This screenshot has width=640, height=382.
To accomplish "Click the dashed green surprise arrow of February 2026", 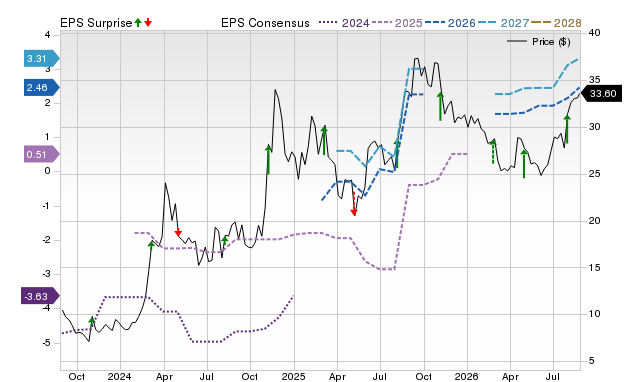I will coord(493,151).
